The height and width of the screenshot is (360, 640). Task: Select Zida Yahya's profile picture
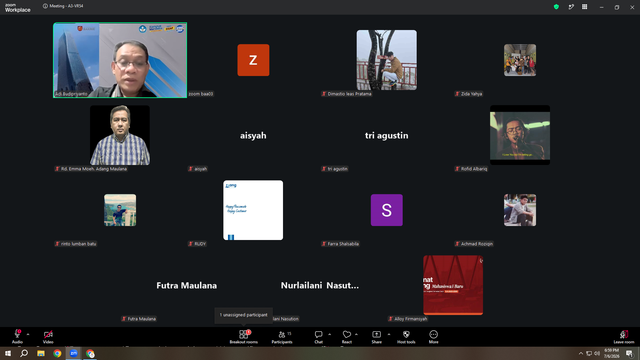click(520, 60)
